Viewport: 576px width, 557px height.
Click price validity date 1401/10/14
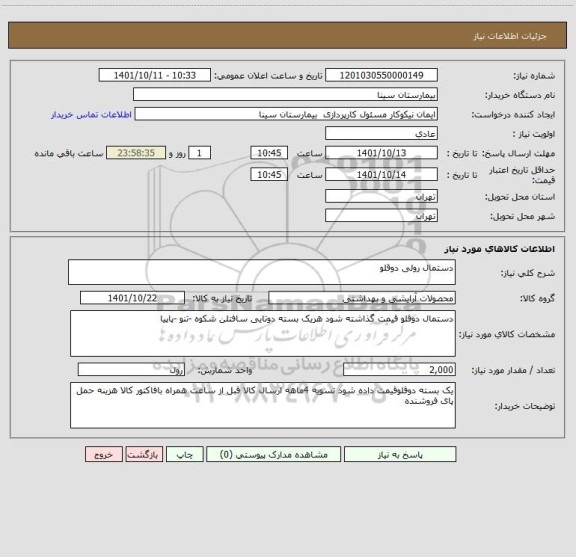[381, 175]
